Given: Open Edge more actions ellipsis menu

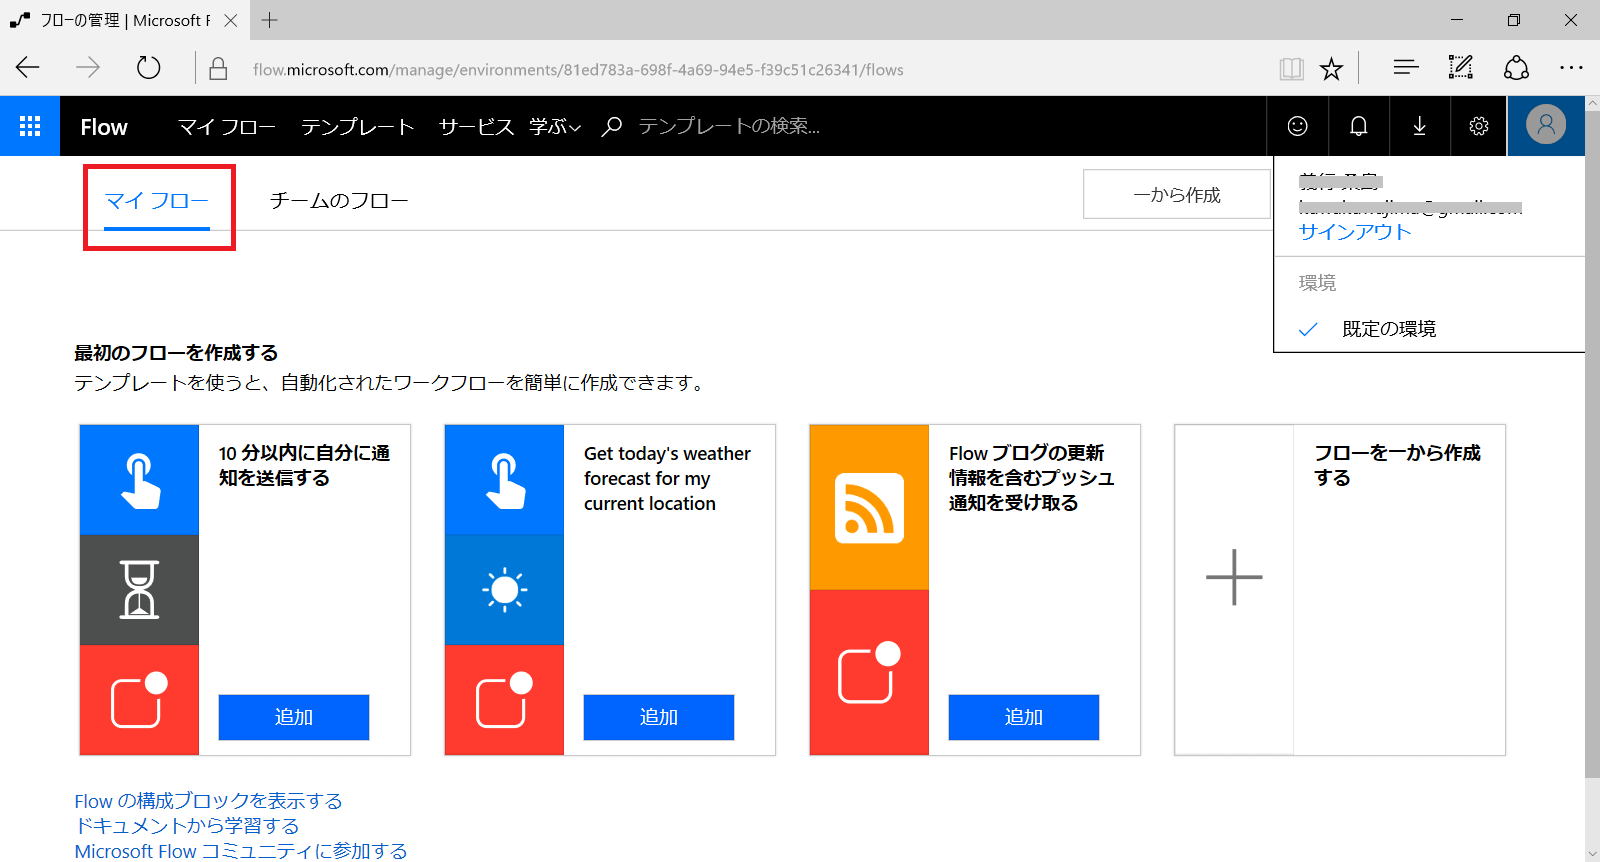Looking at the screenshot, I should (1571, 68).
